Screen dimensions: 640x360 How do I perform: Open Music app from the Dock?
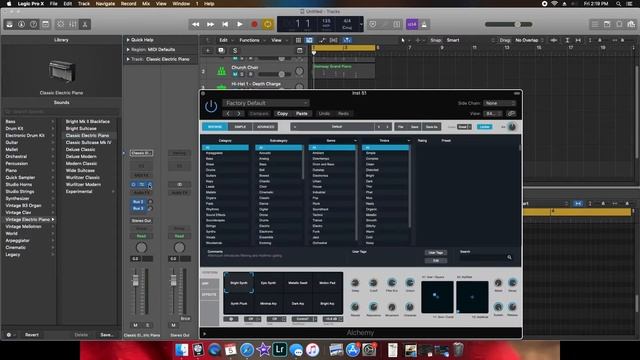click(x=312, y=350)
